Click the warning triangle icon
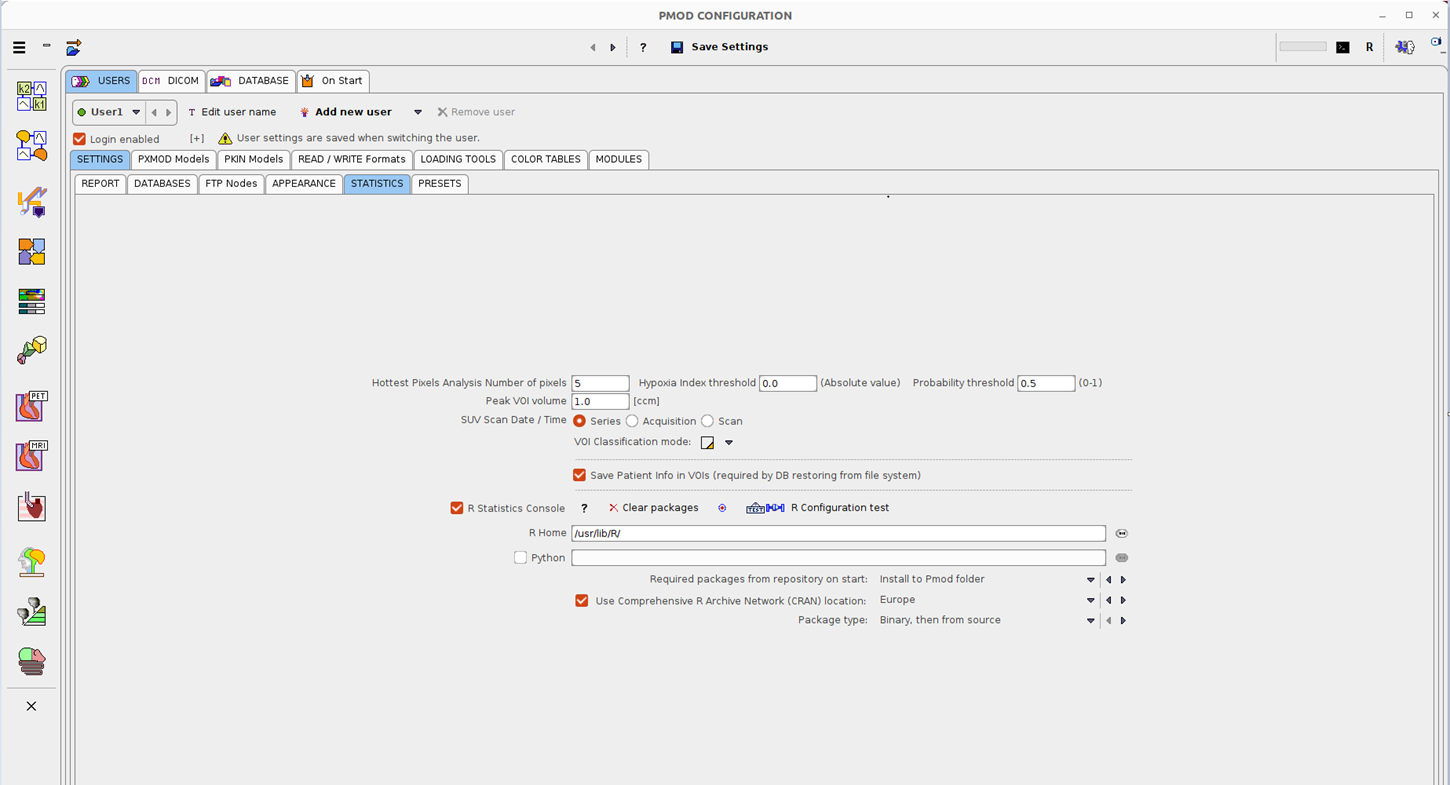This screenshot has height=785, width=1450. (225, 139)
